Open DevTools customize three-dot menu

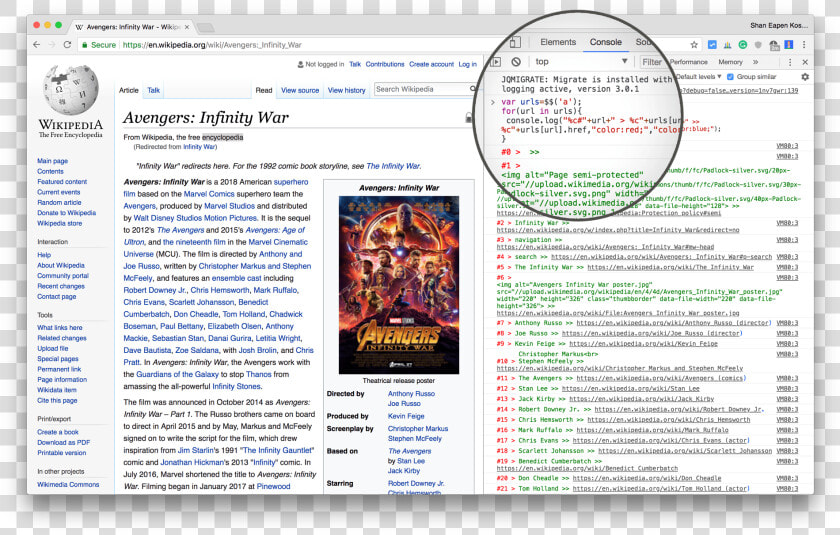click(790, 62)
